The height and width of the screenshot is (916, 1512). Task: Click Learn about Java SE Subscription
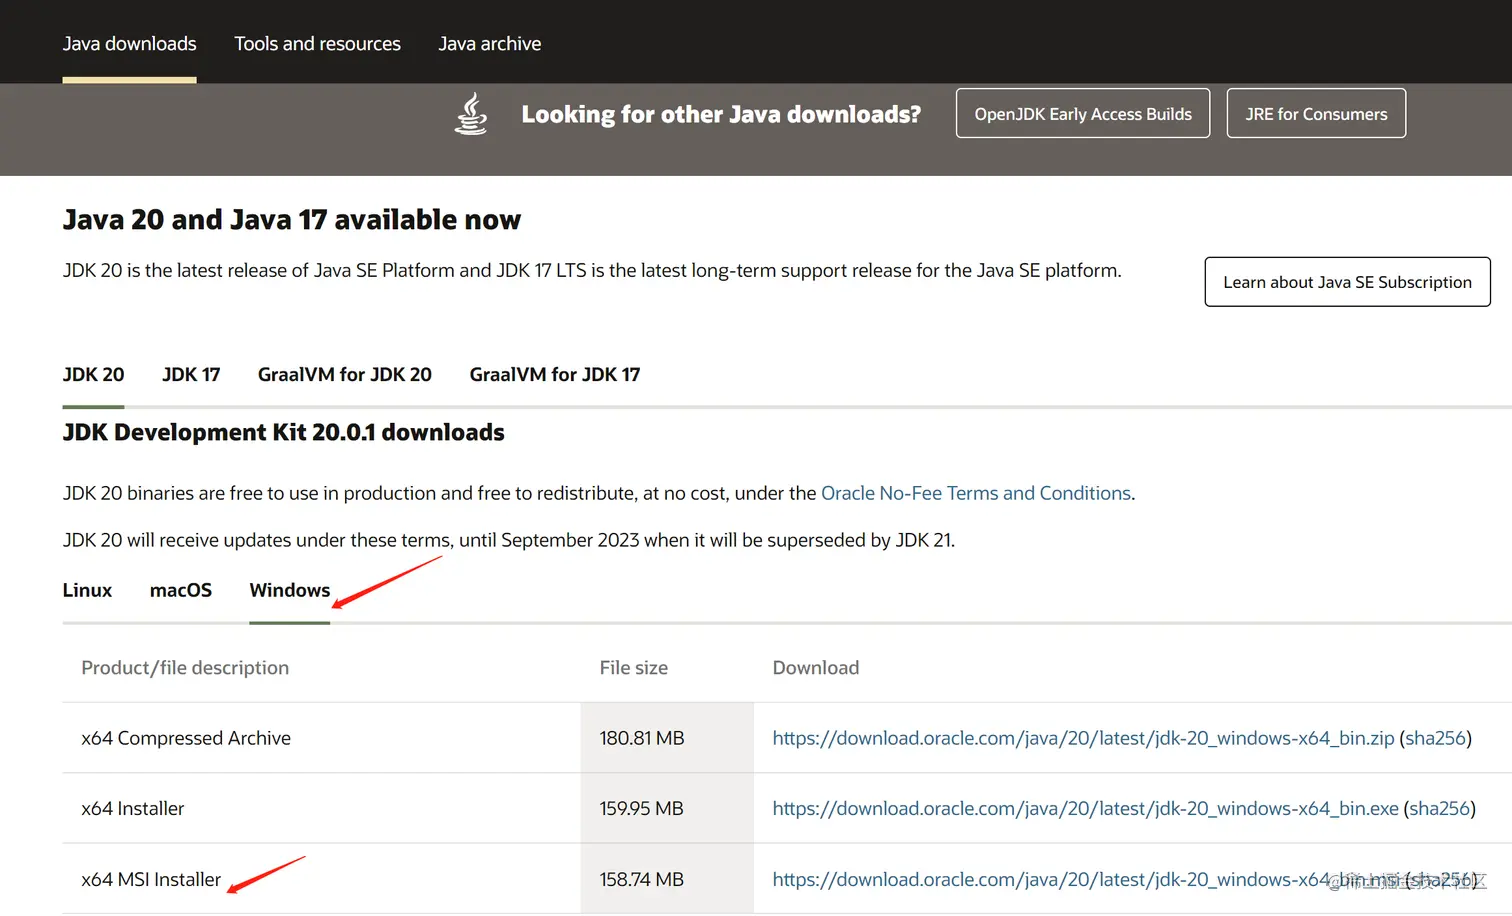coord(1347,282)
